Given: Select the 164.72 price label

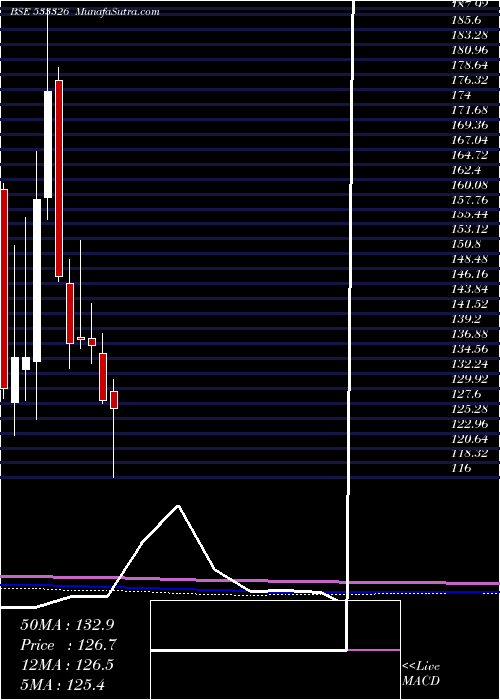Looking at the screenshot, I should 470,154.
